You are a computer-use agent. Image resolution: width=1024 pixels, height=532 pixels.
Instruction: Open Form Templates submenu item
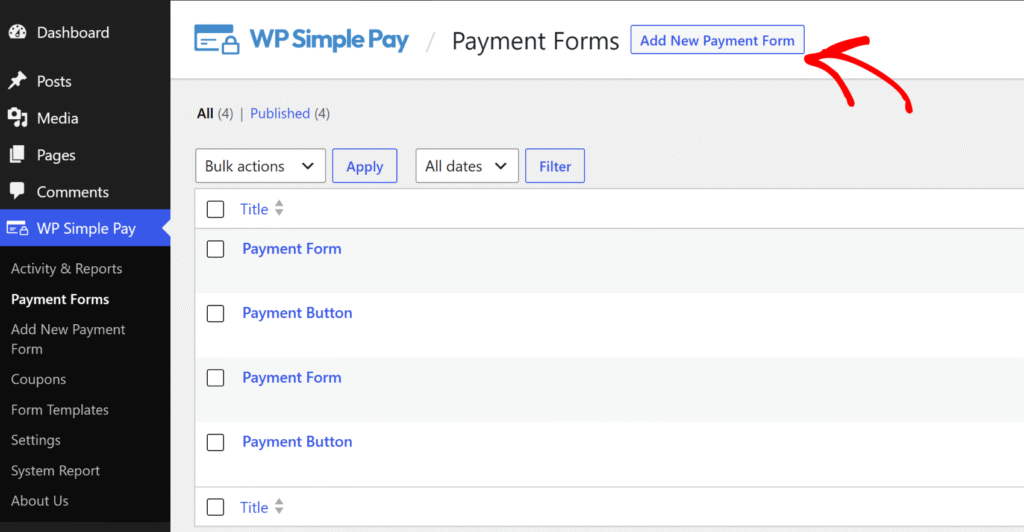coord(60,409)
